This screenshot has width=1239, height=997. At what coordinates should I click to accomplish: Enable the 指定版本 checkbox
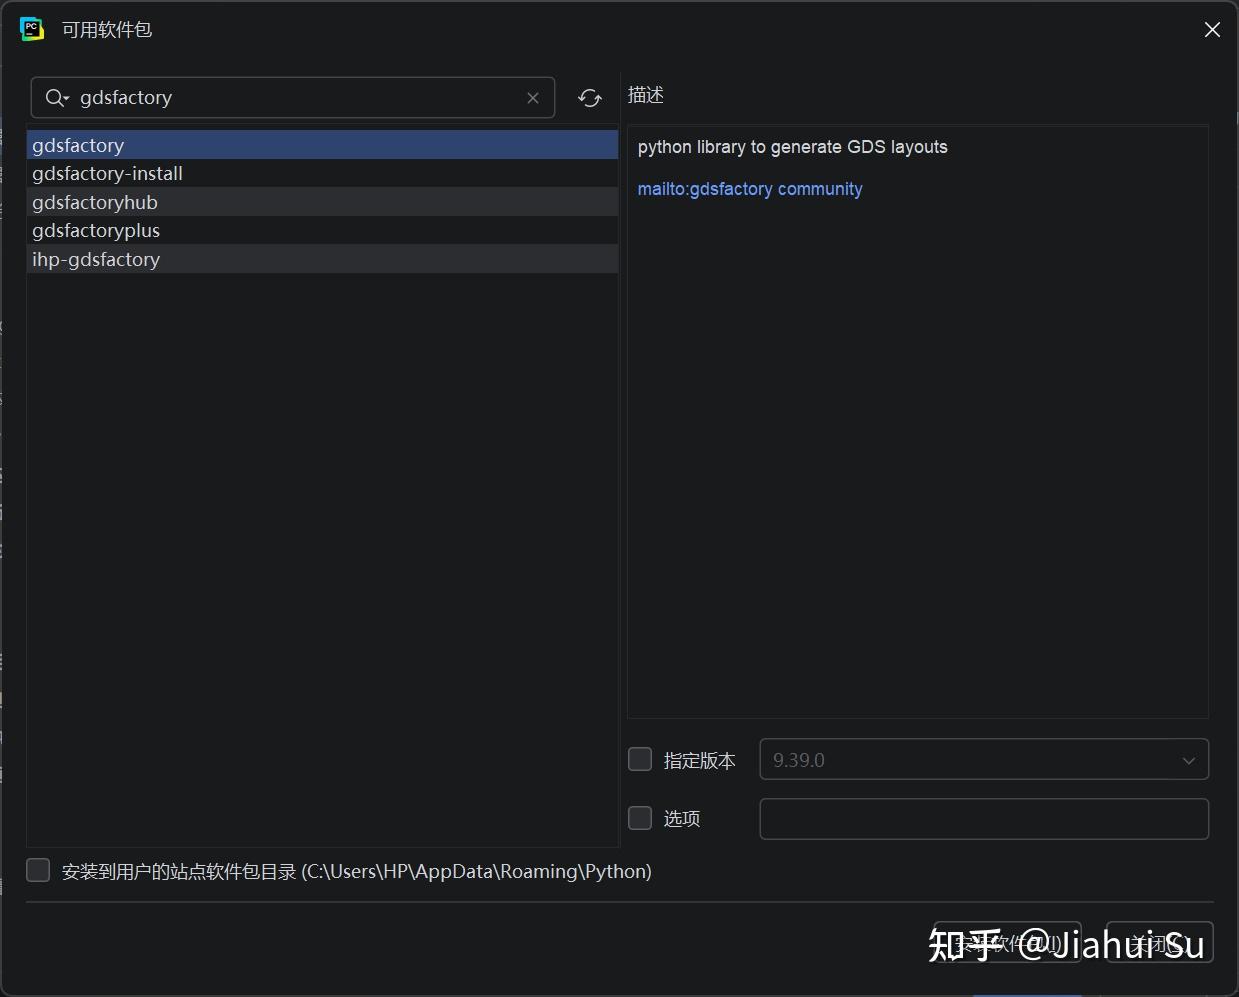point(640,760)
